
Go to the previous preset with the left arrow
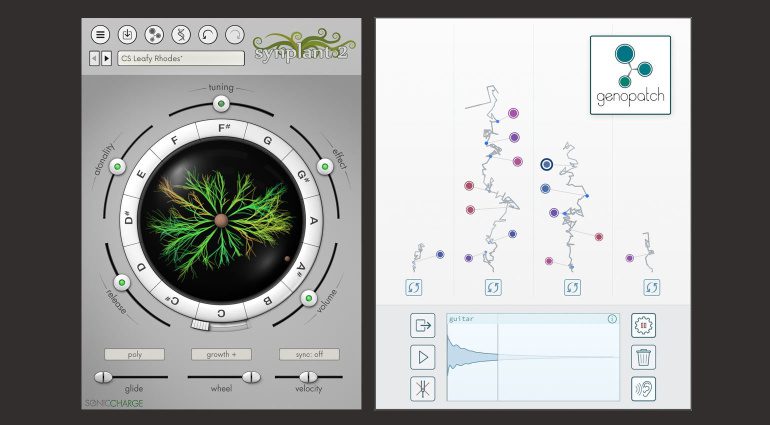point(96,59)
